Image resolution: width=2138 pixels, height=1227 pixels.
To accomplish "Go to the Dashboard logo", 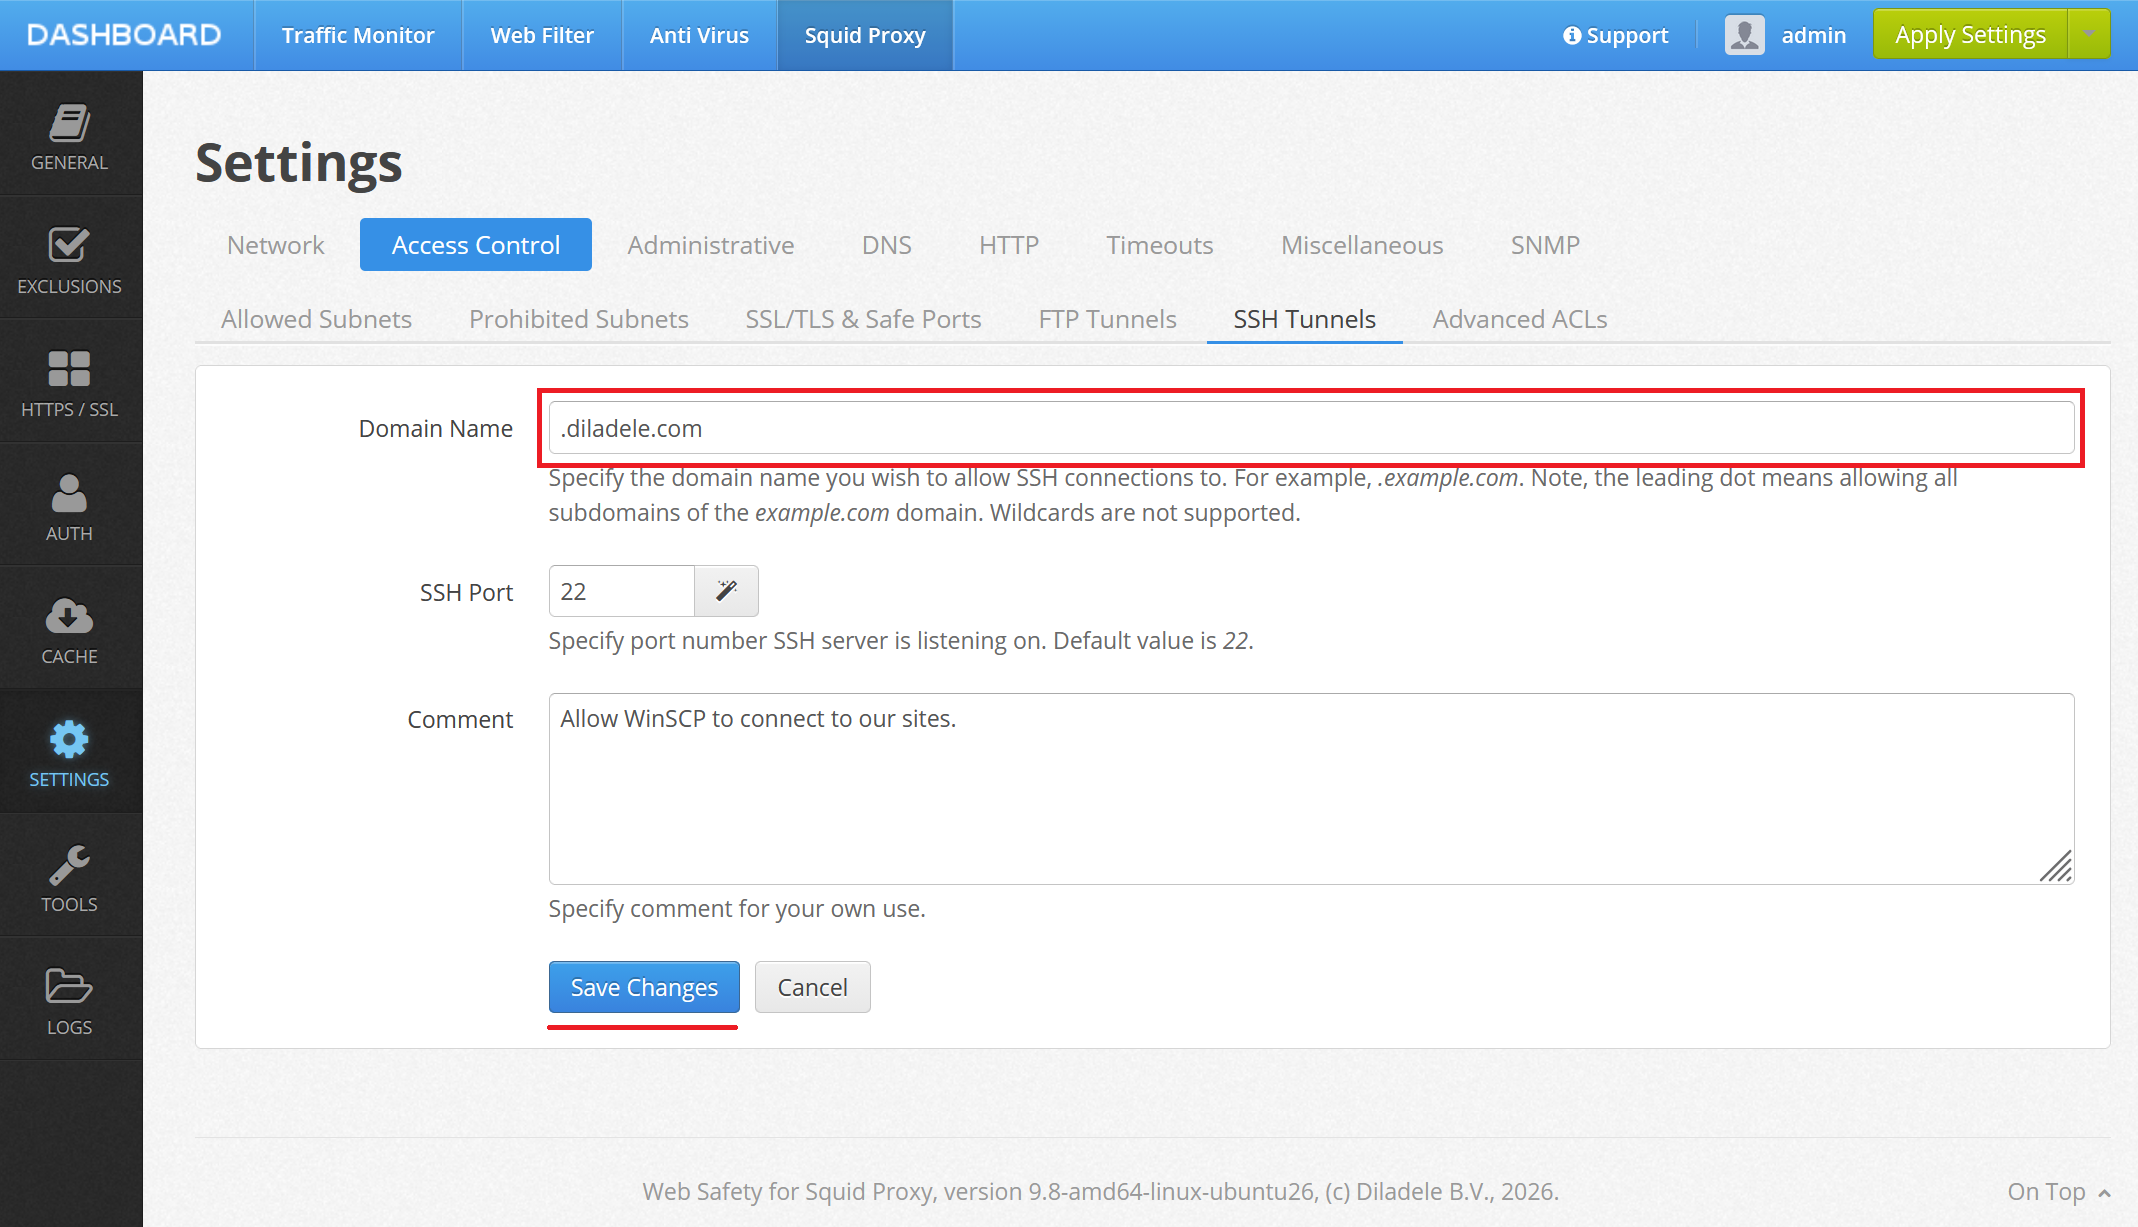I will tap(124, 35).
